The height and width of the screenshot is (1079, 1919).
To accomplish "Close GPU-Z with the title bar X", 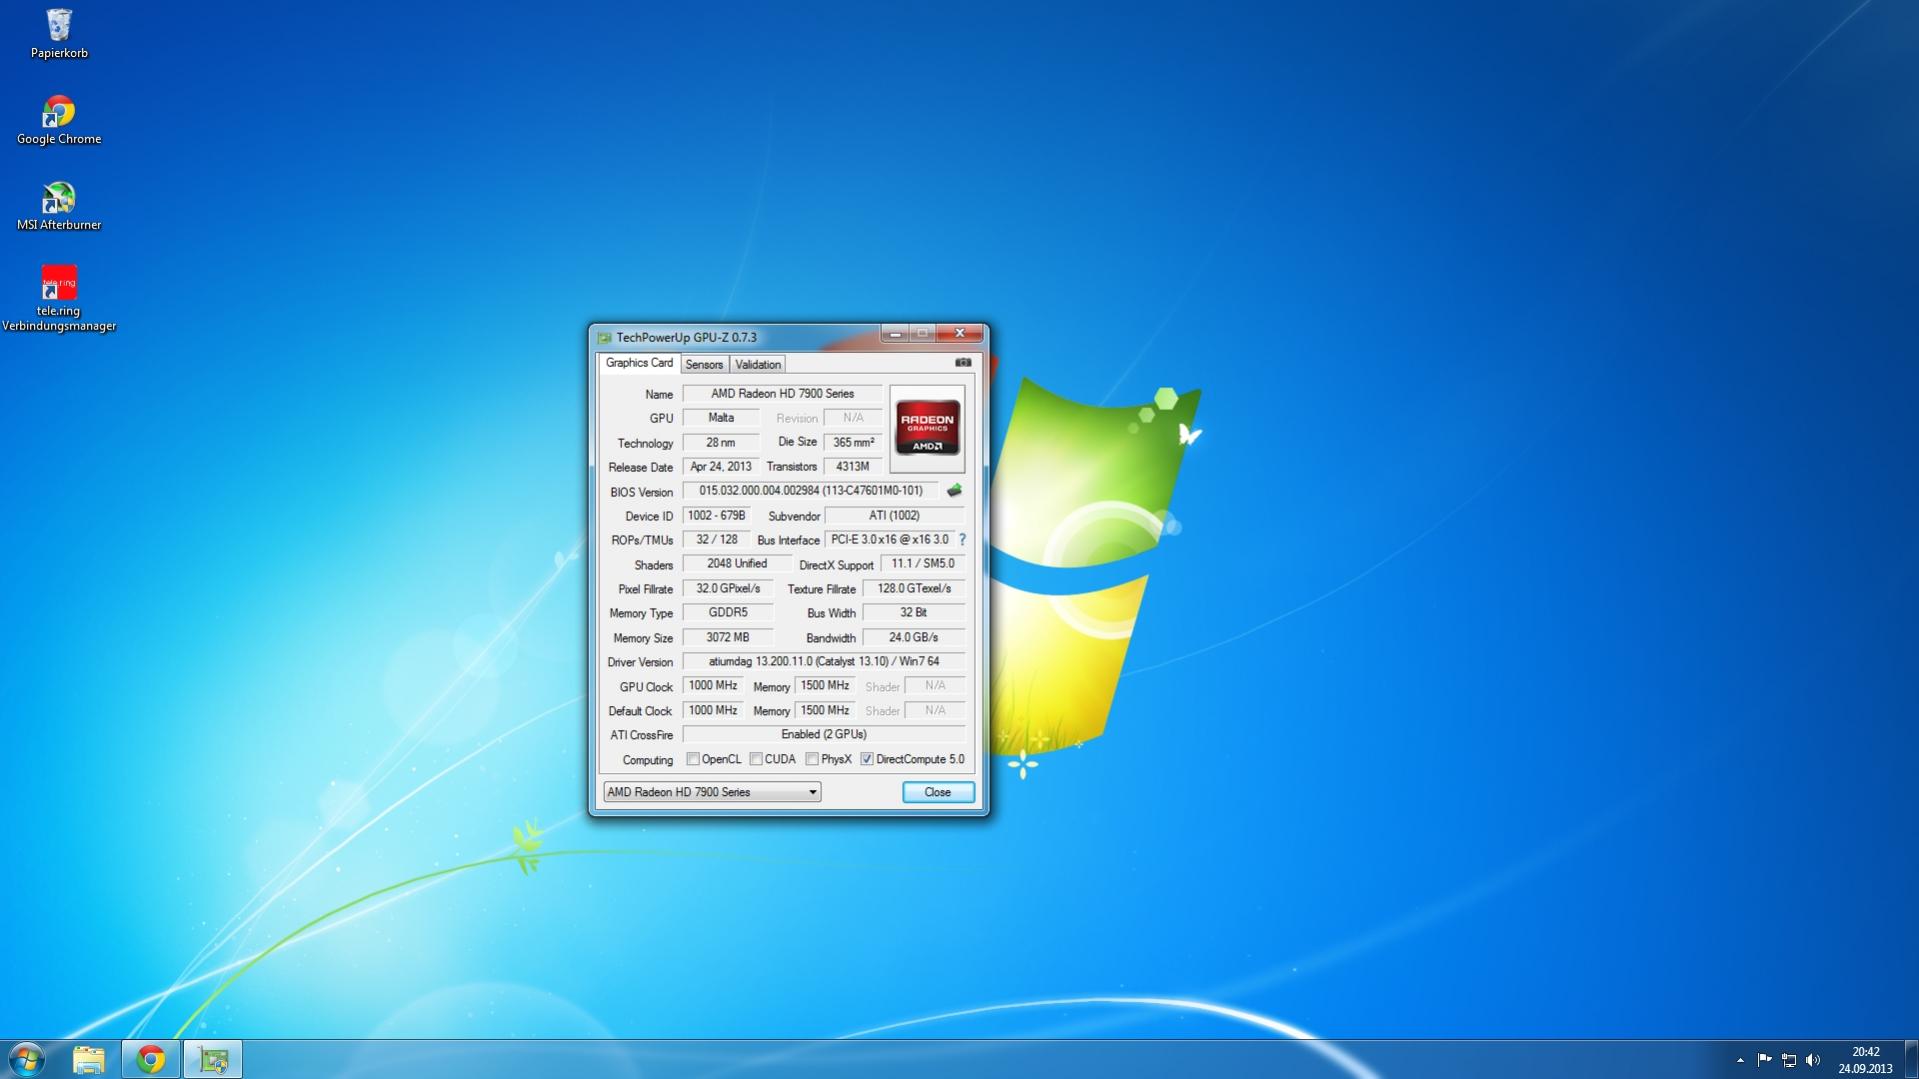I will pos(960,334).
